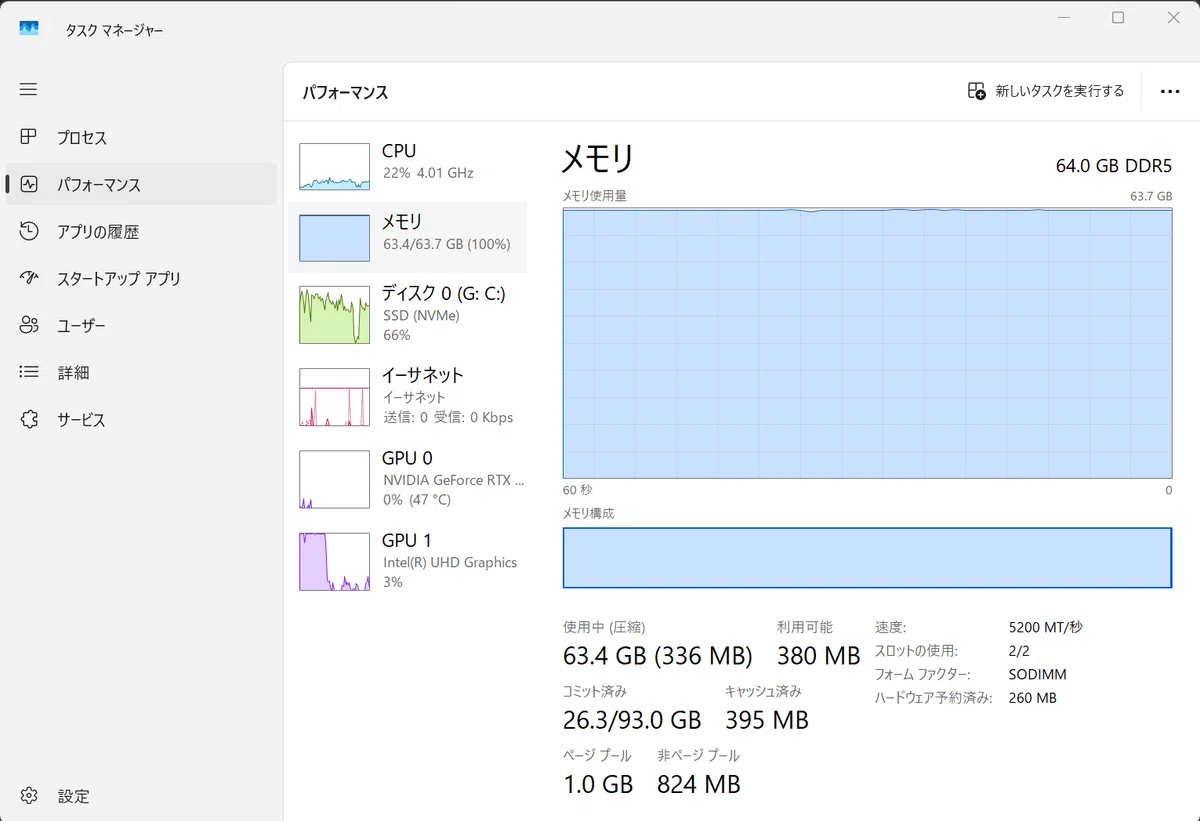Click the 63.4 GB (336 MB) in-use value
Screen dimensions: 1200x821
click(x=658, y=656)
